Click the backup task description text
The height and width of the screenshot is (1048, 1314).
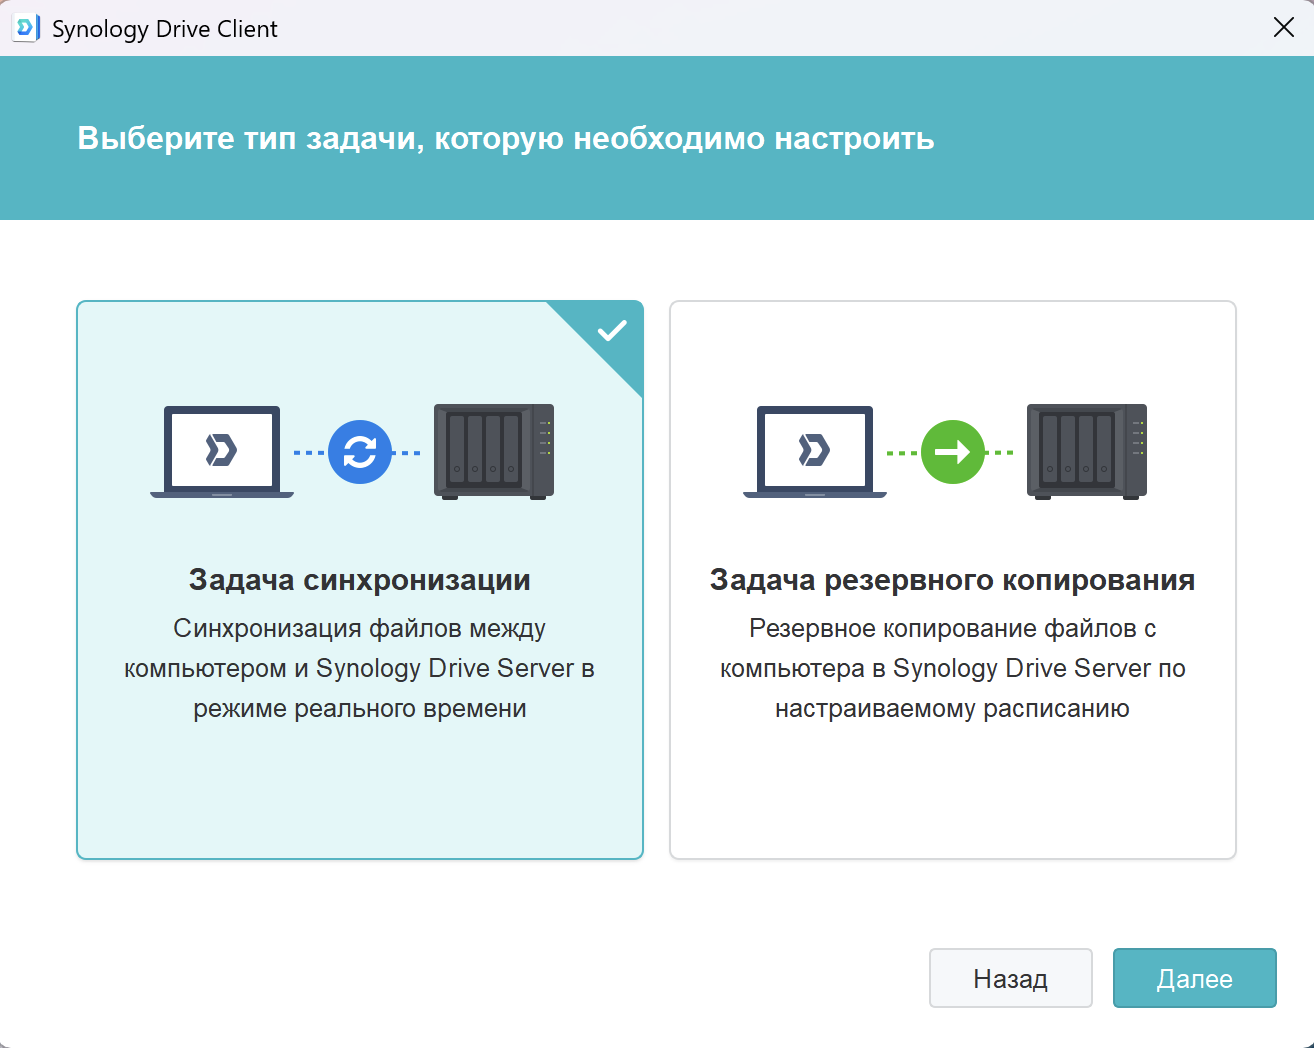tap(952, 668)
